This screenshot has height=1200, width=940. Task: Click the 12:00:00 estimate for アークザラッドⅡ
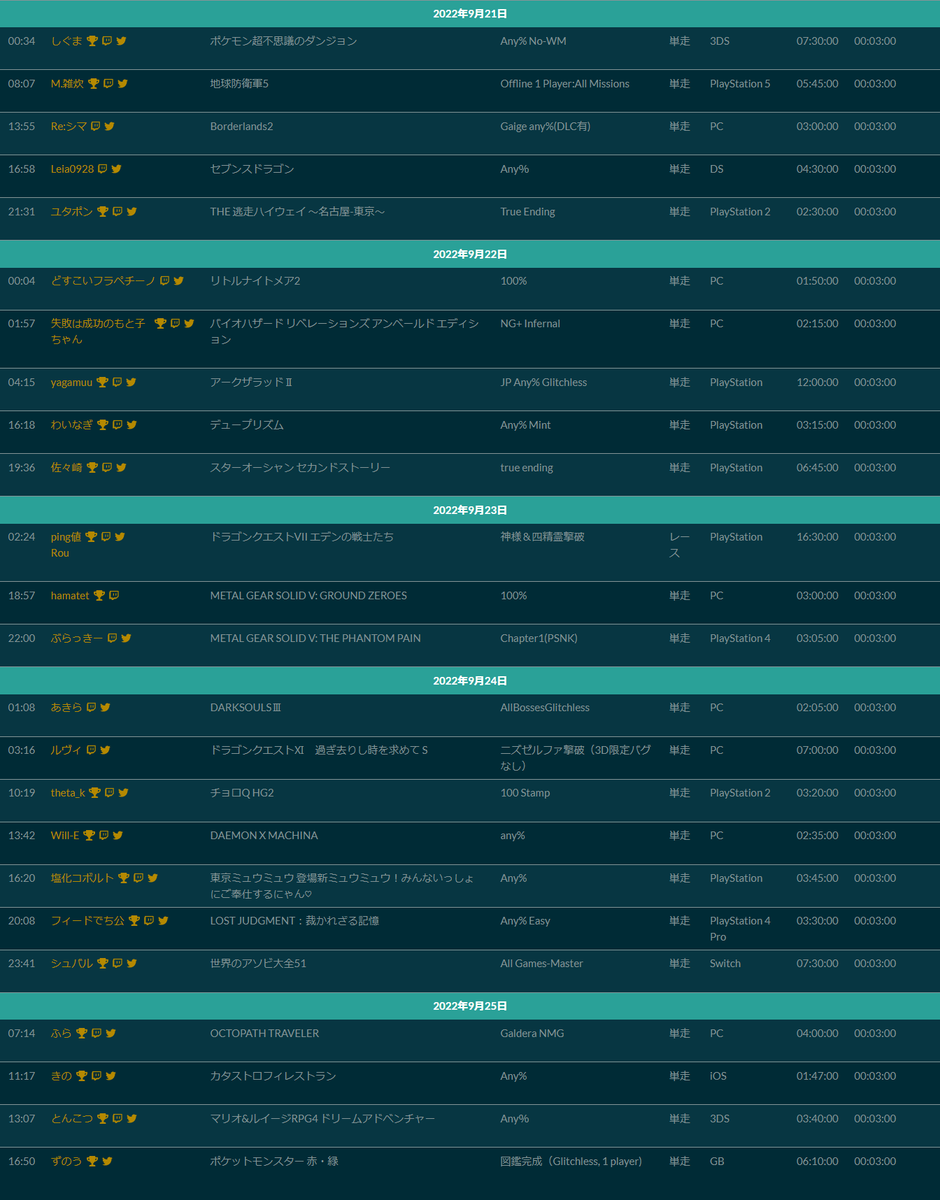pyautogui.click(x=817, y=382)
